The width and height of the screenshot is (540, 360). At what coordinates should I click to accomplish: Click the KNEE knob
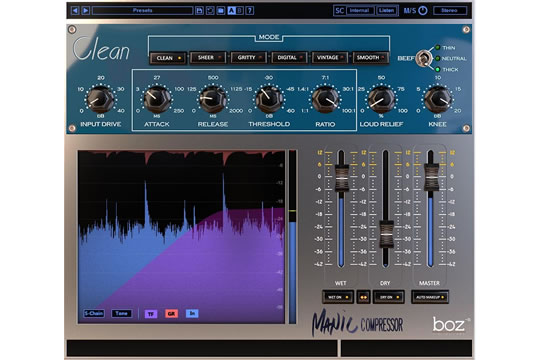tap(437, 99)
